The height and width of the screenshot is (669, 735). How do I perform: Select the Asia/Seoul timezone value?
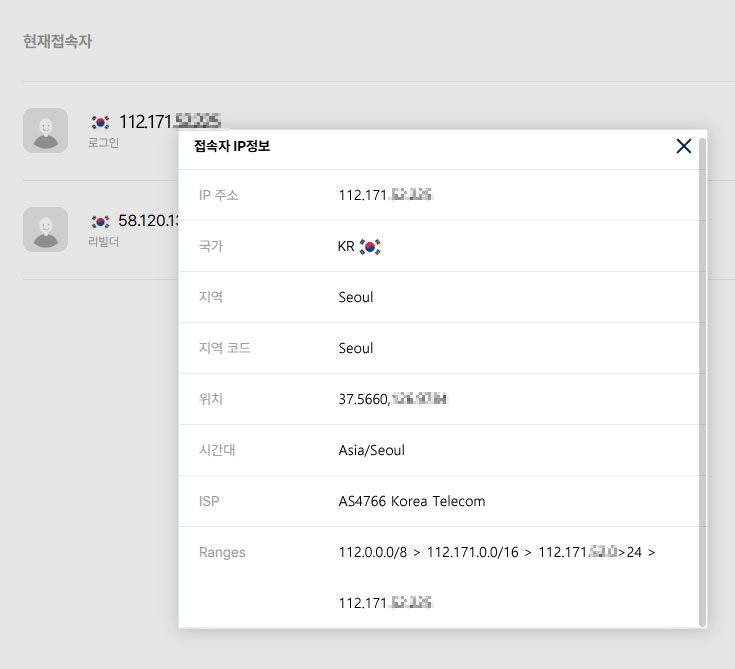click(371, 450)
